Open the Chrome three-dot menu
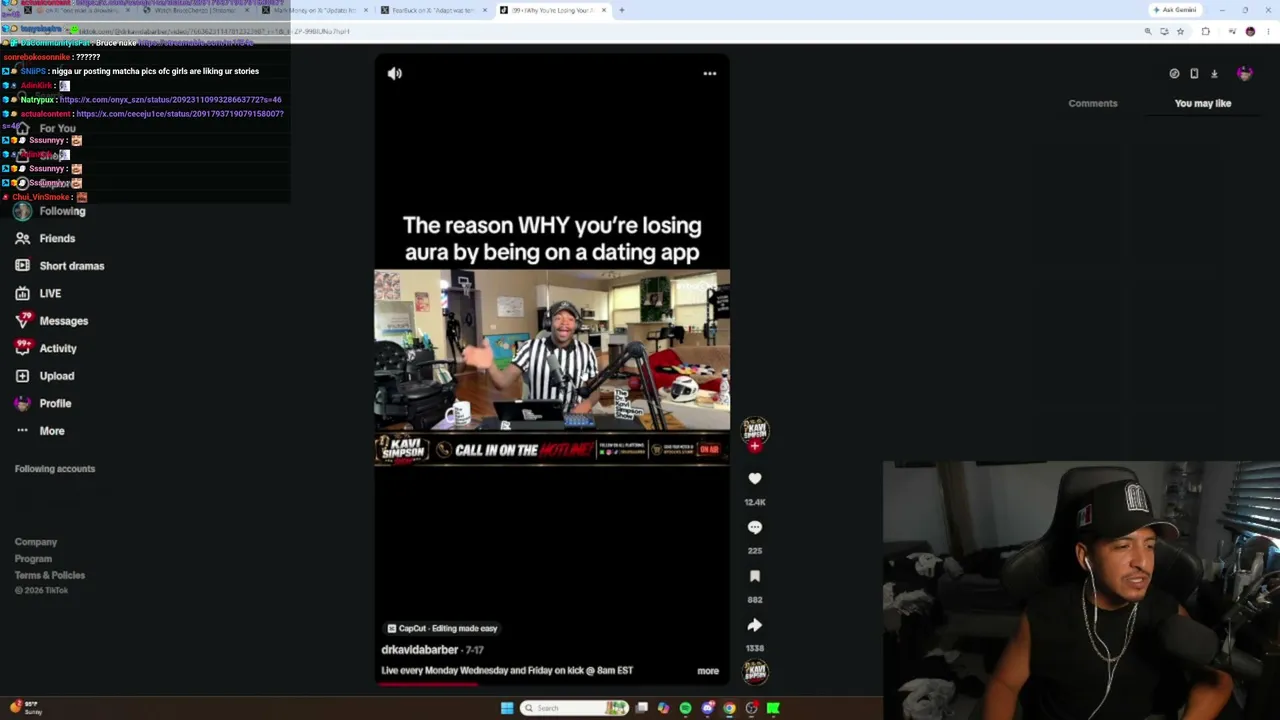 point(1268,31)
